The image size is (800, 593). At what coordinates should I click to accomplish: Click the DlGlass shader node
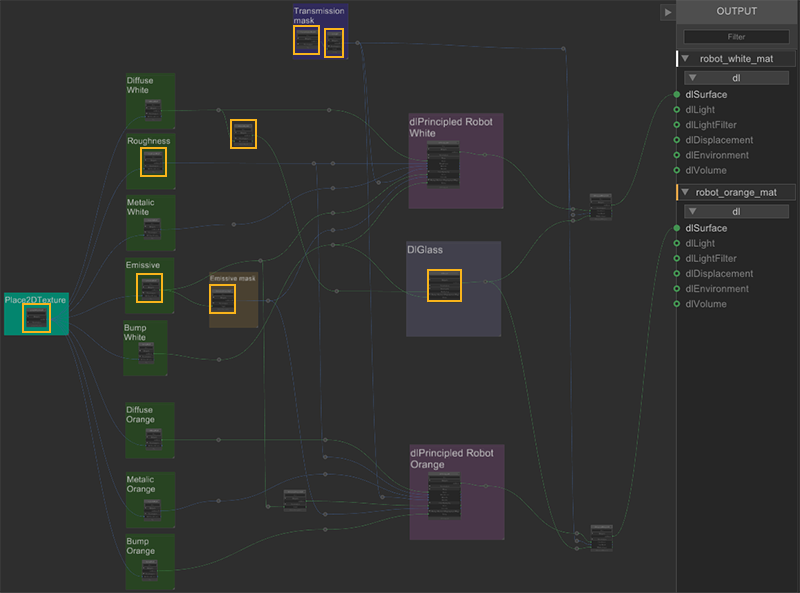coord(444,285)
